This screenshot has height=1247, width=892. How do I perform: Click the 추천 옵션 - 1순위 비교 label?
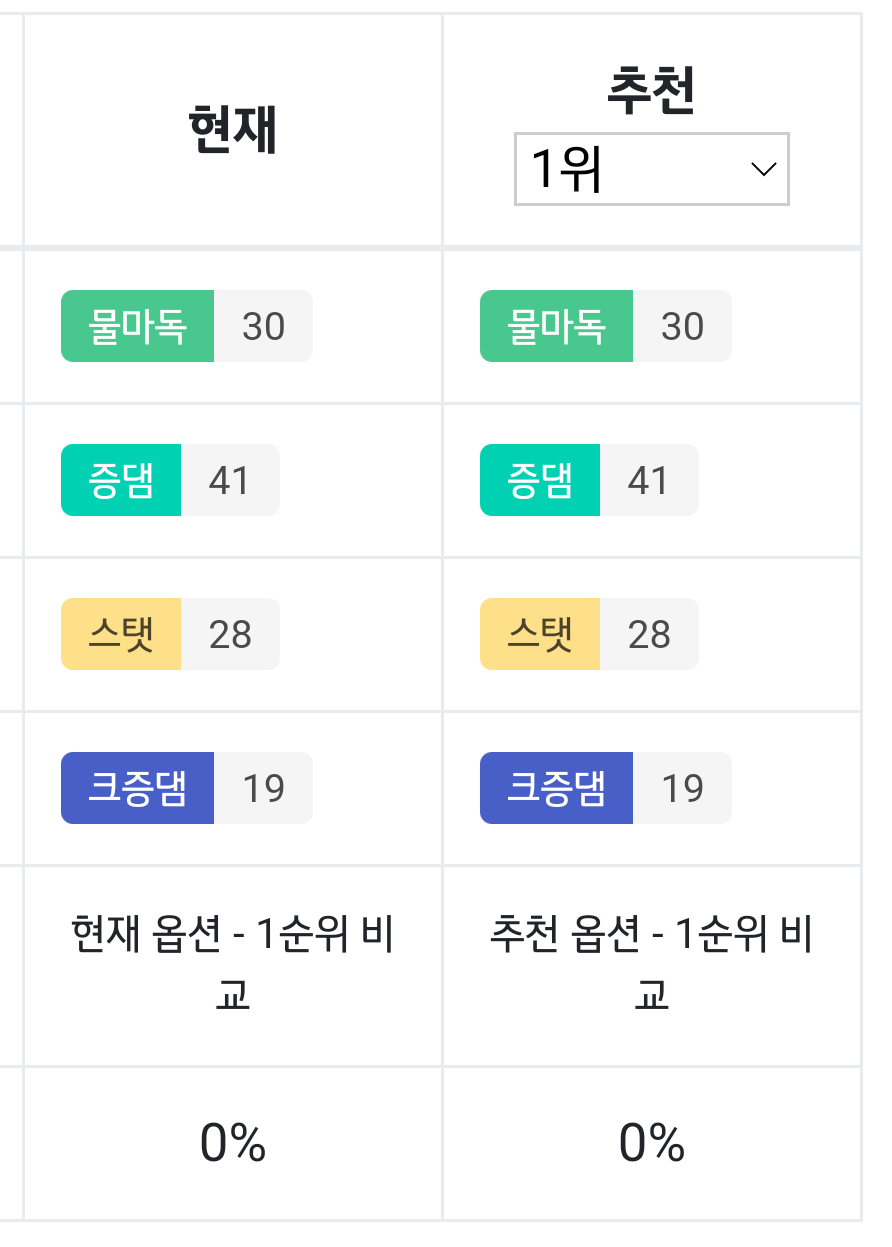tap(651, 965)
